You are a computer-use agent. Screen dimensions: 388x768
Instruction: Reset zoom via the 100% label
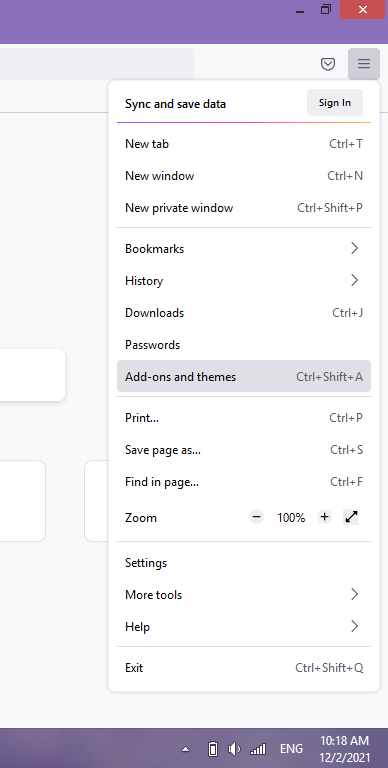coord(291,518)
